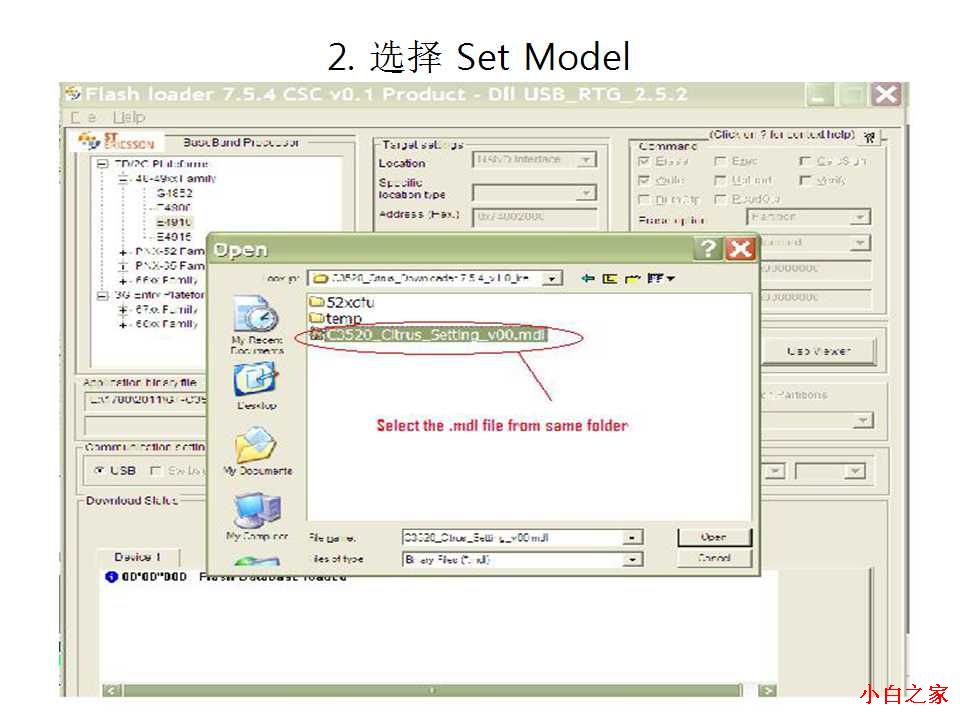Click the blue info icon in the status log
The width and height of the screenshot is (960, 720).
[x=111, y=577]
